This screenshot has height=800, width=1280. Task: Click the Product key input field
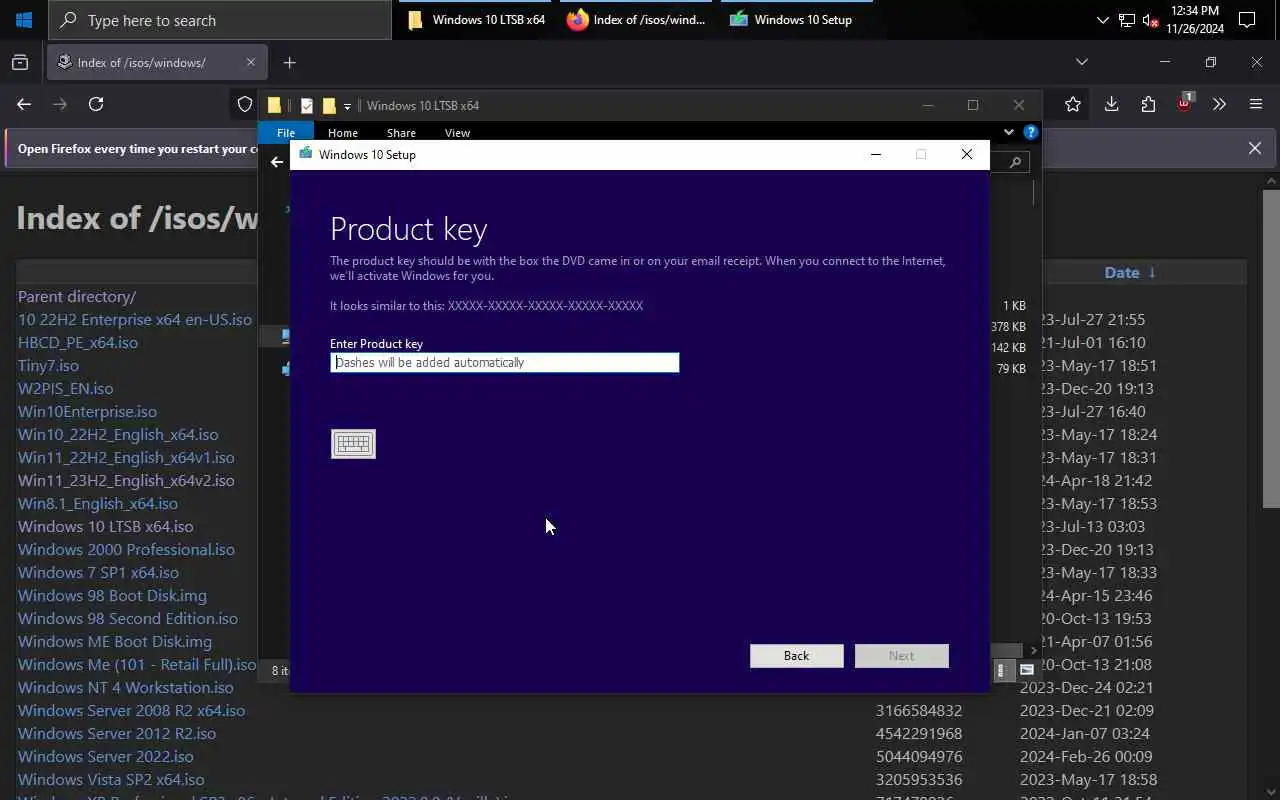[505, 362]
